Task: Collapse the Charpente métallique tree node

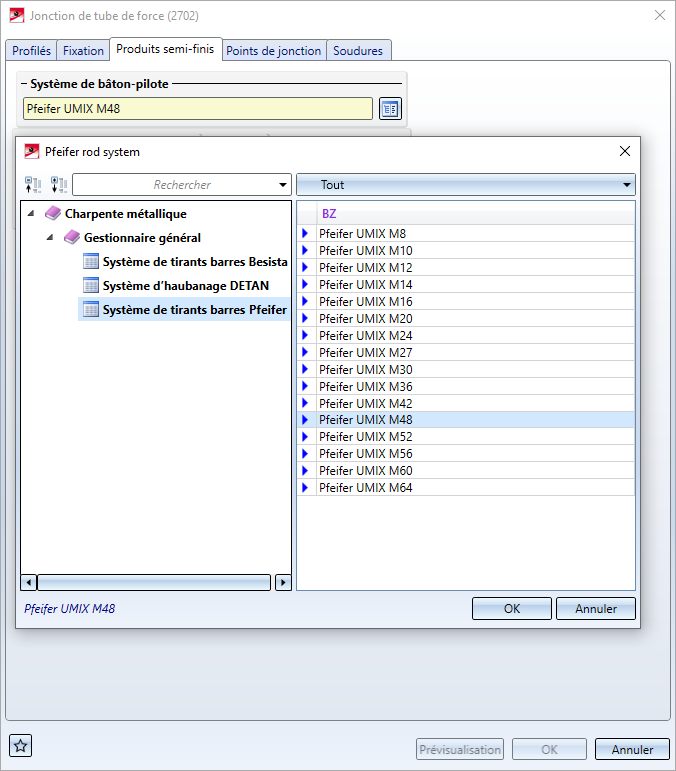Action: pyautogui.click(x=31, y=213)
